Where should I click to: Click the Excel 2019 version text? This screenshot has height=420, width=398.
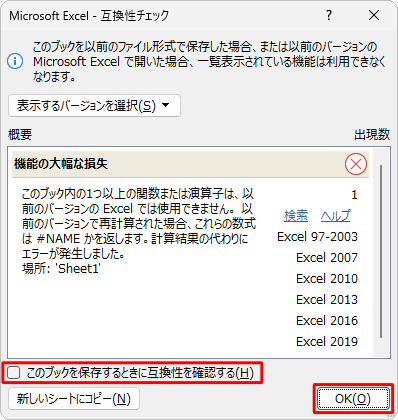click(x=327, y=342)
